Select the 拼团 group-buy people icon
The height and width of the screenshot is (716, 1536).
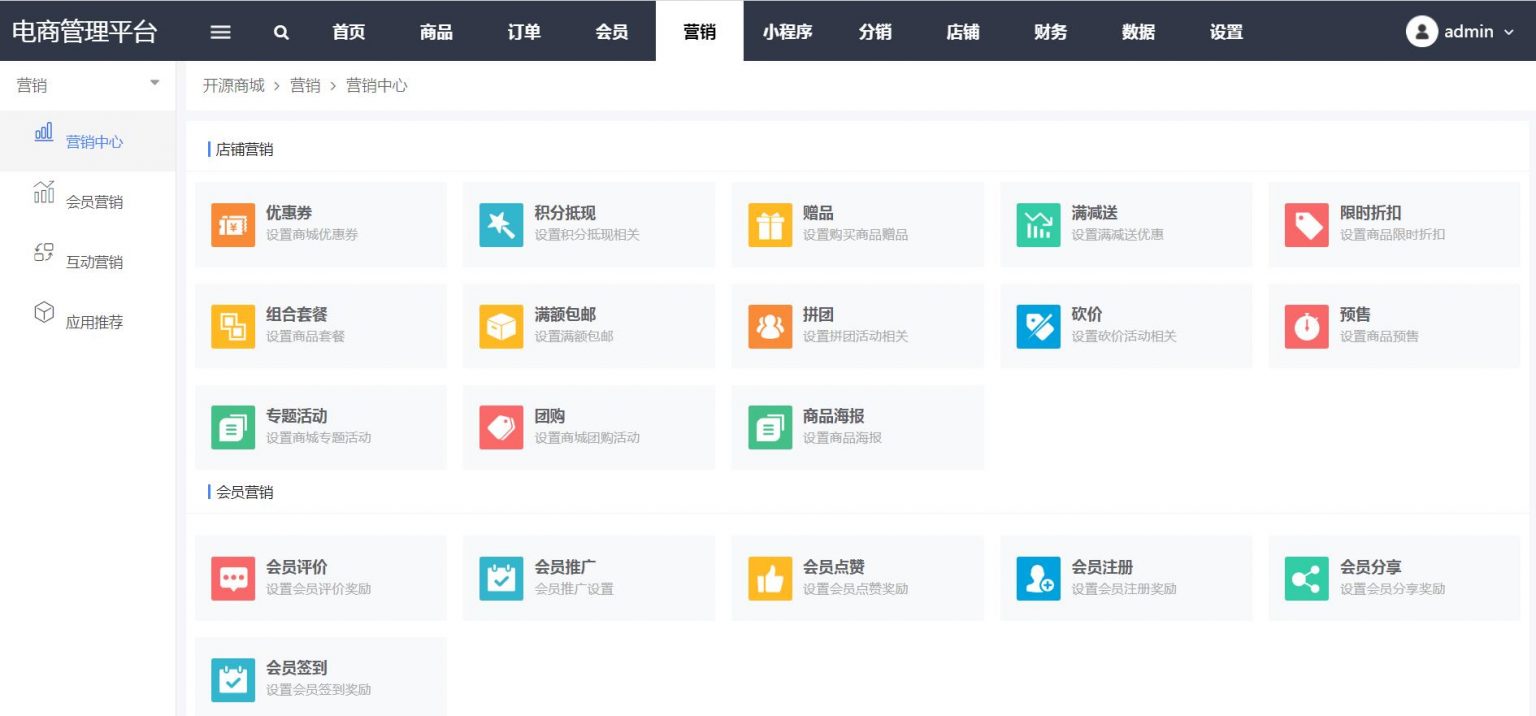(x=770, y=327)
